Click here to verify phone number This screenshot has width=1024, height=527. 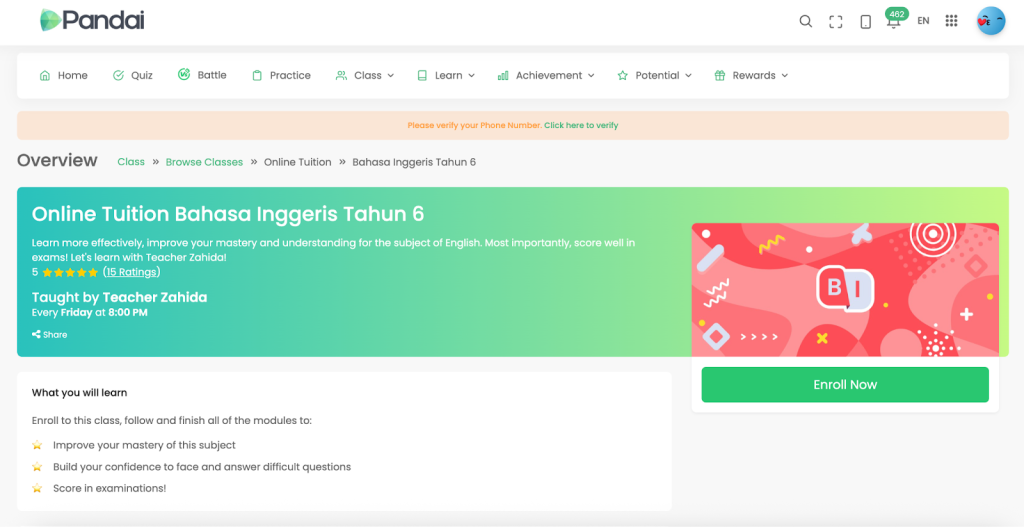(x=581, y=125)
